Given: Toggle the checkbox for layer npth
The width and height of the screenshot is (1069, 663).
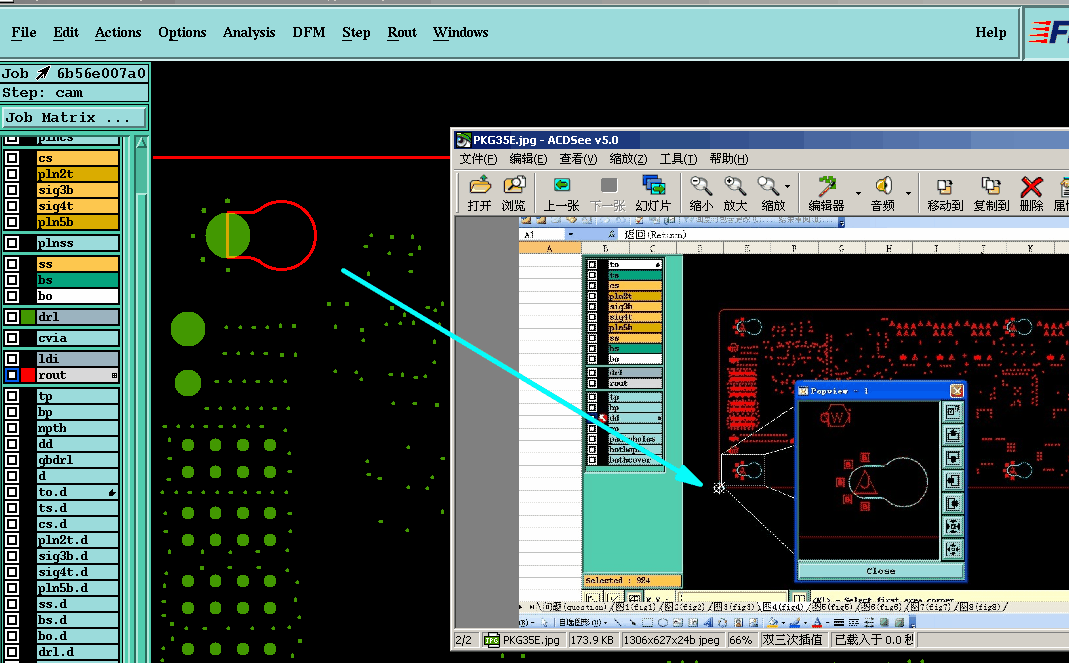Looking at the screenshot, I should click(12, 428).
